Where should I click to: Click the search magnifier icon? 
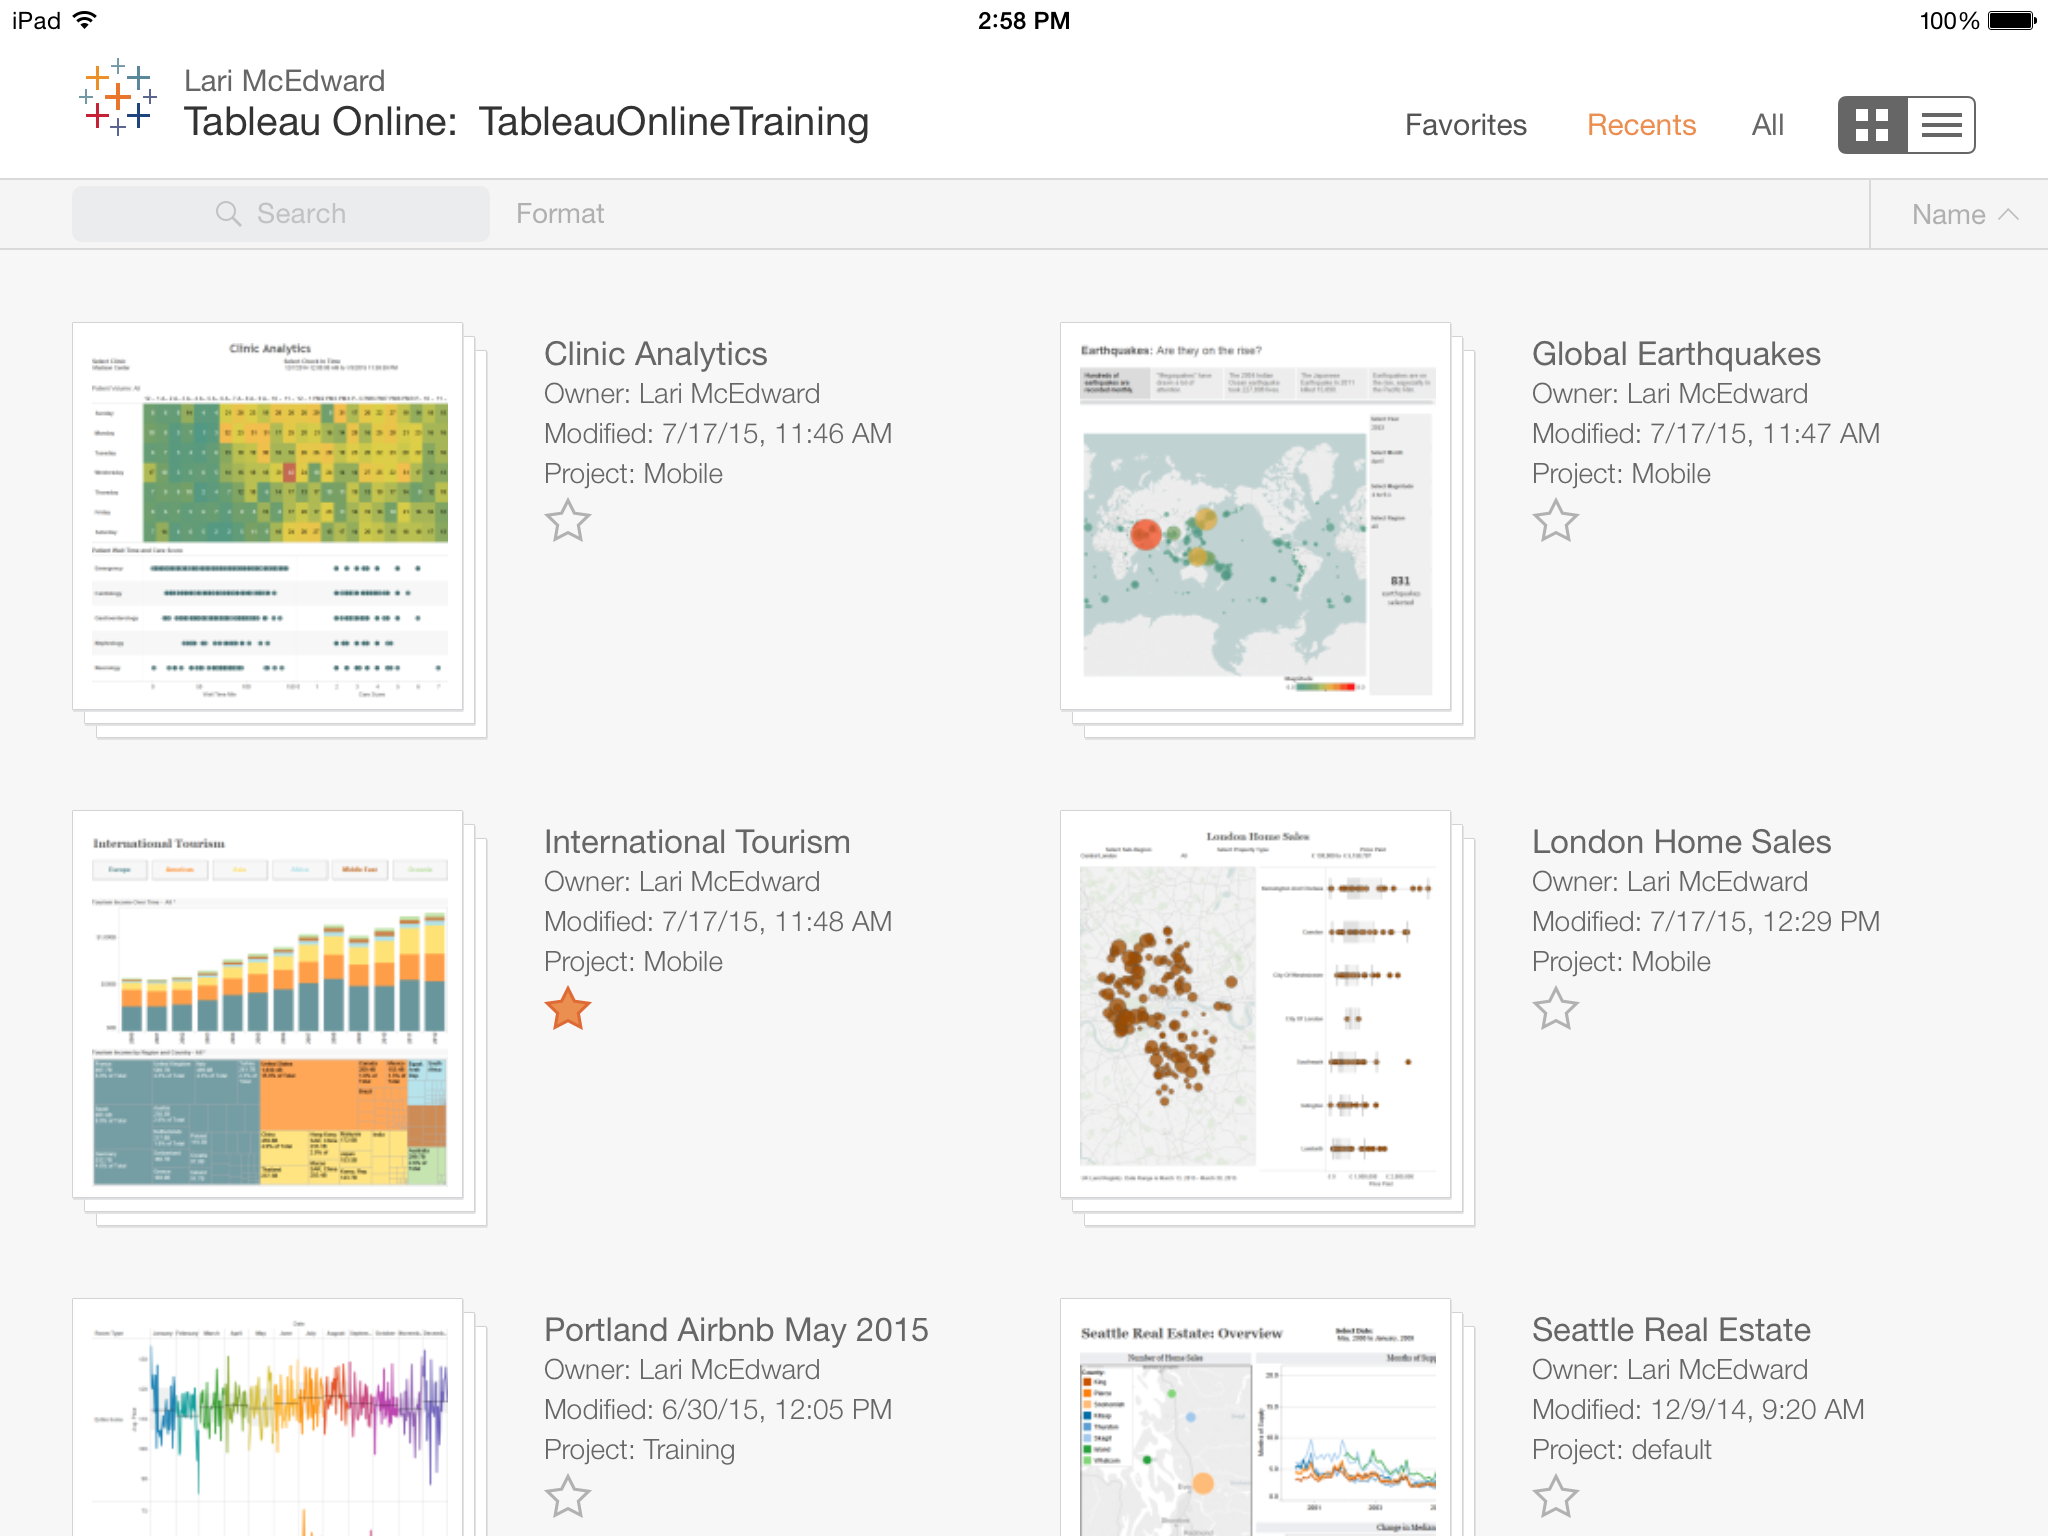[228, 214]
